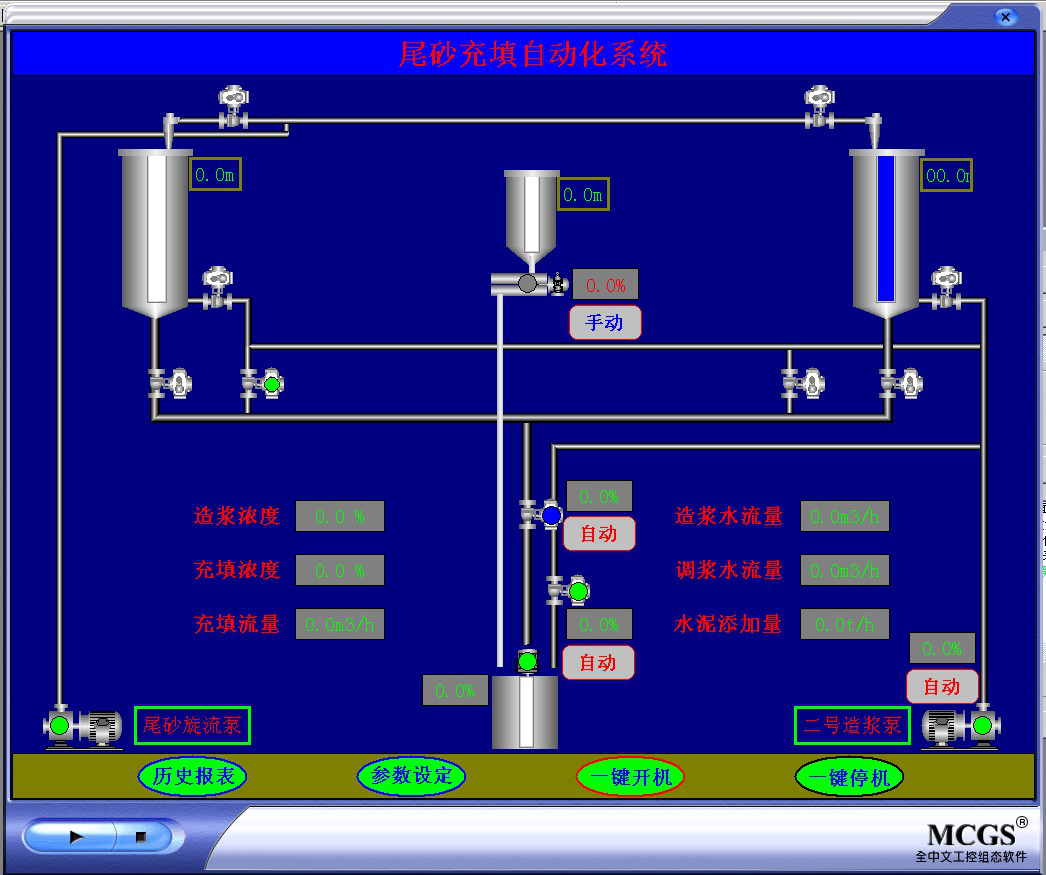Click the 造浆浓度 value field
This screenshot has width=1046, height=875.
tap(340, 517)
